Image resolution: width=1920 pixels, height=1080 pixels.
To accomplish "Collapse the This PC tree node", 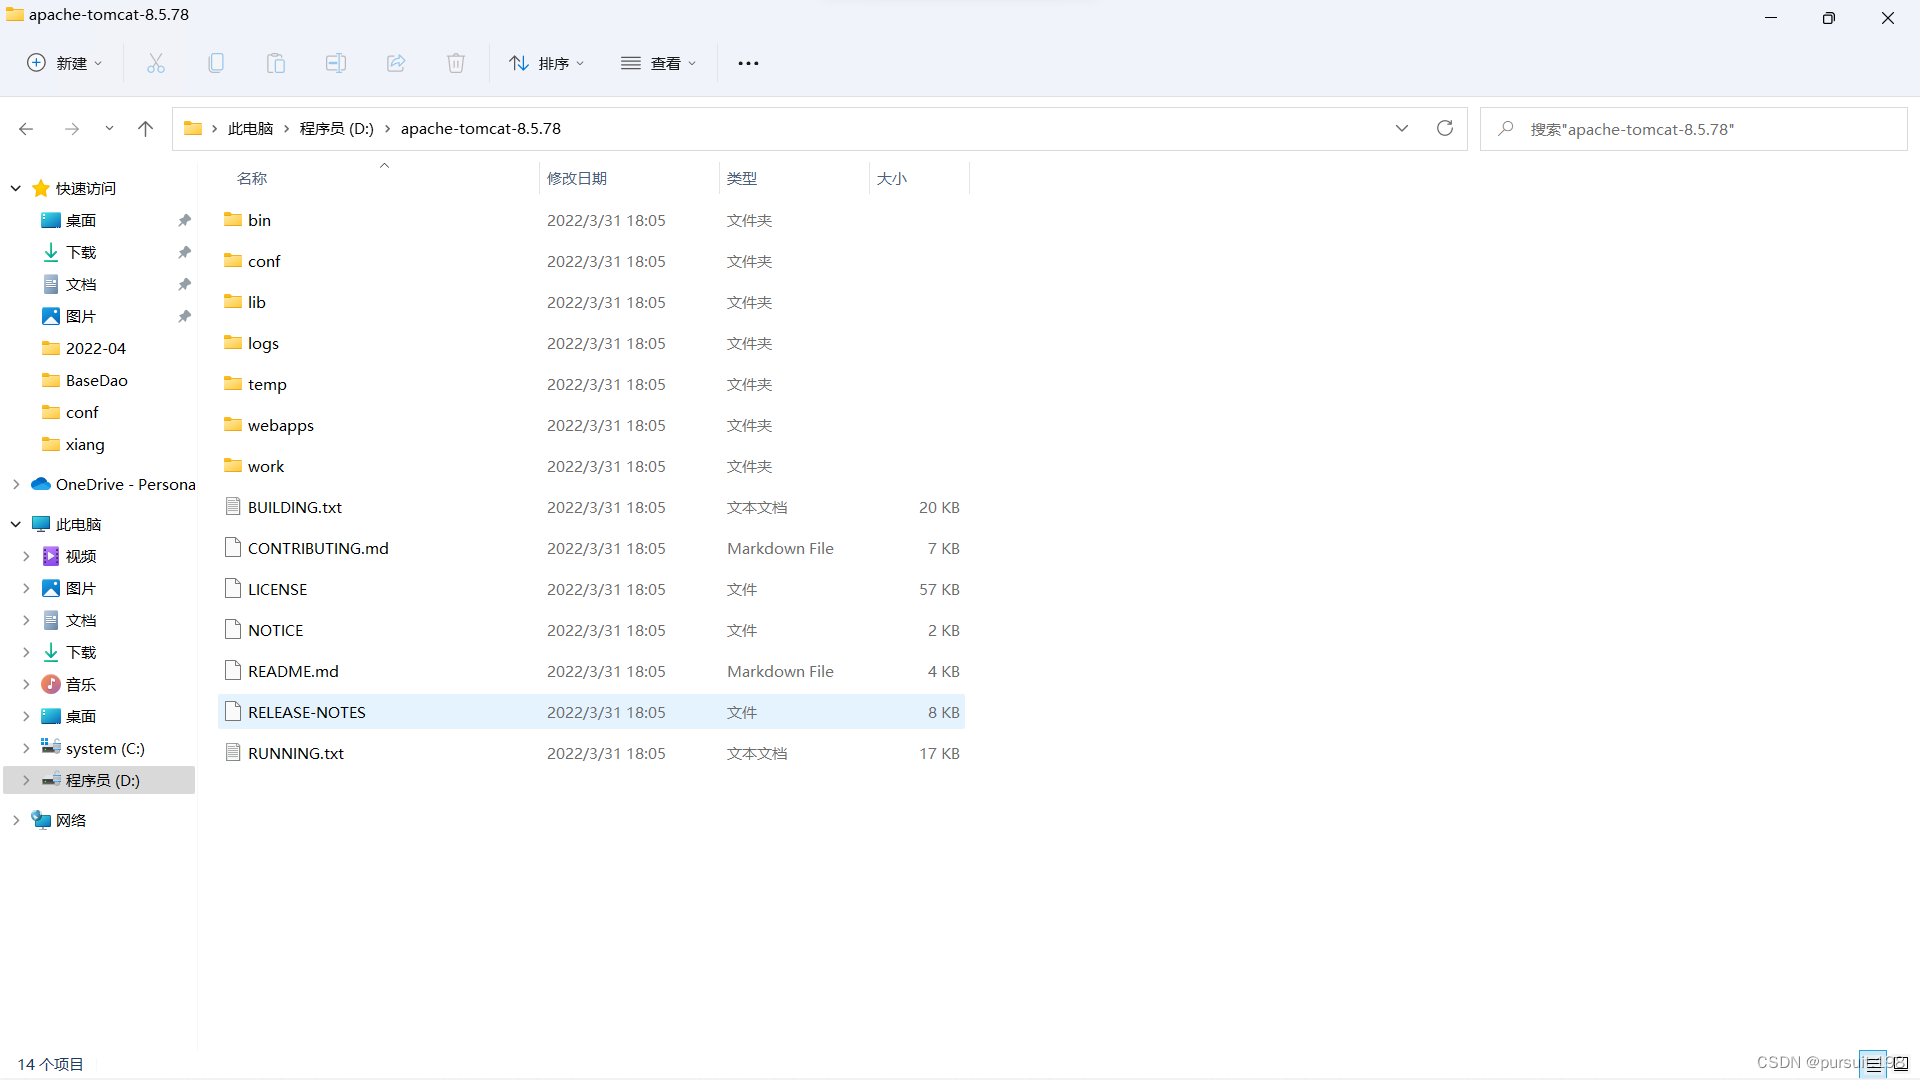I will click(x=16, y=524).
